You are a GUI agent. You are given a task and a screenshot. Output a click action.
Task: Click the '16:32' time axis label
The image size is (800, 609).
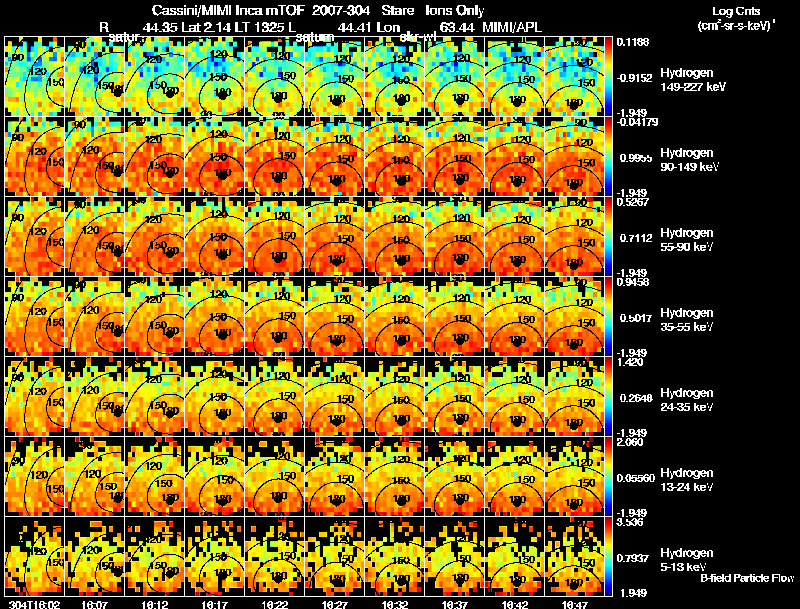pos(395,604)
